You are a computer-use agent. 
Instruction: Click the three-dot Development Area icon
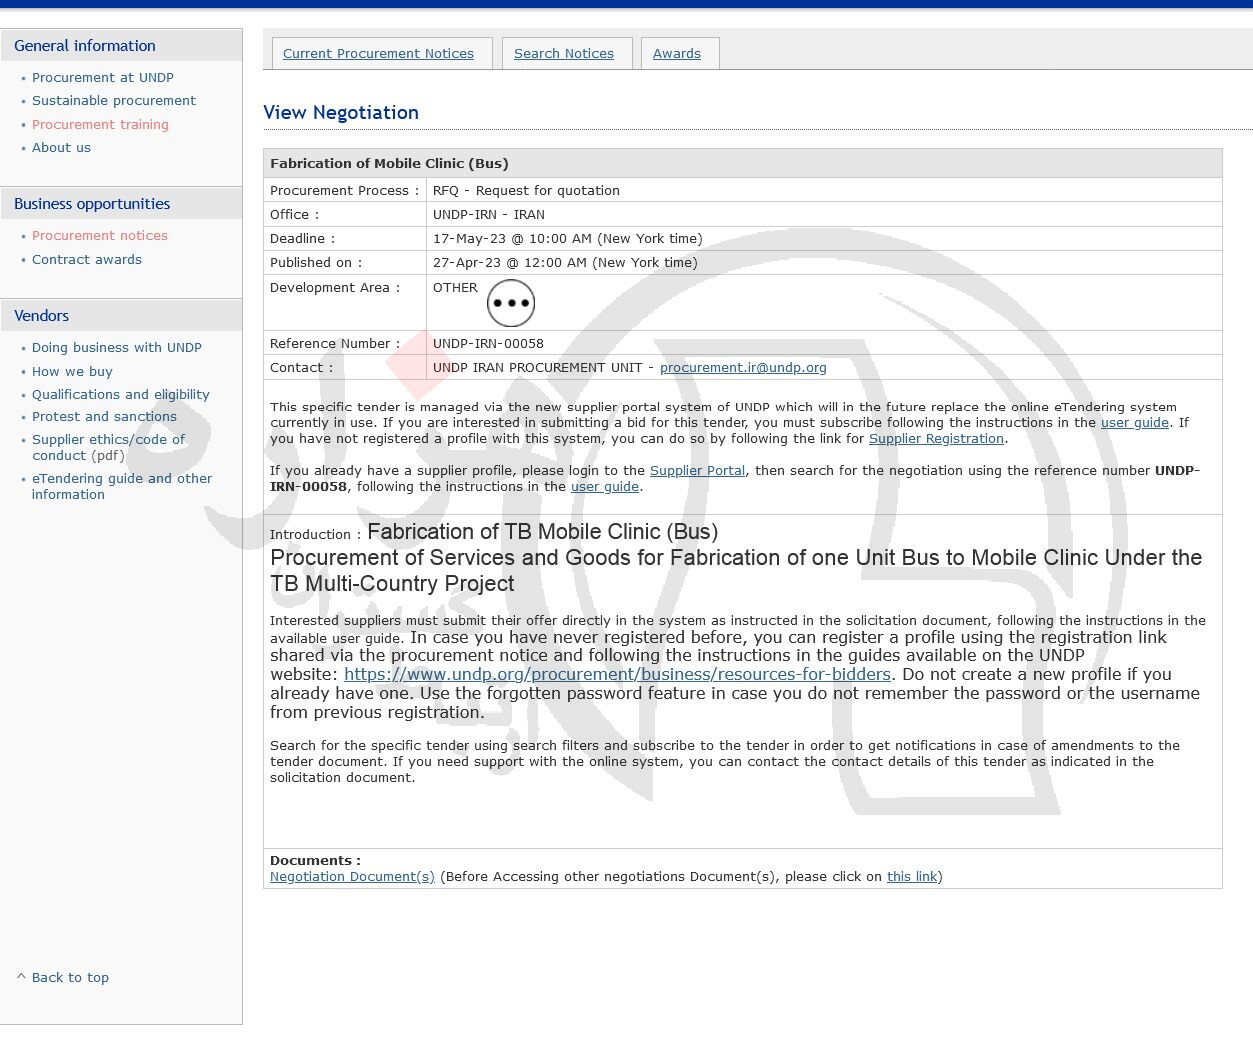[511, 303]
